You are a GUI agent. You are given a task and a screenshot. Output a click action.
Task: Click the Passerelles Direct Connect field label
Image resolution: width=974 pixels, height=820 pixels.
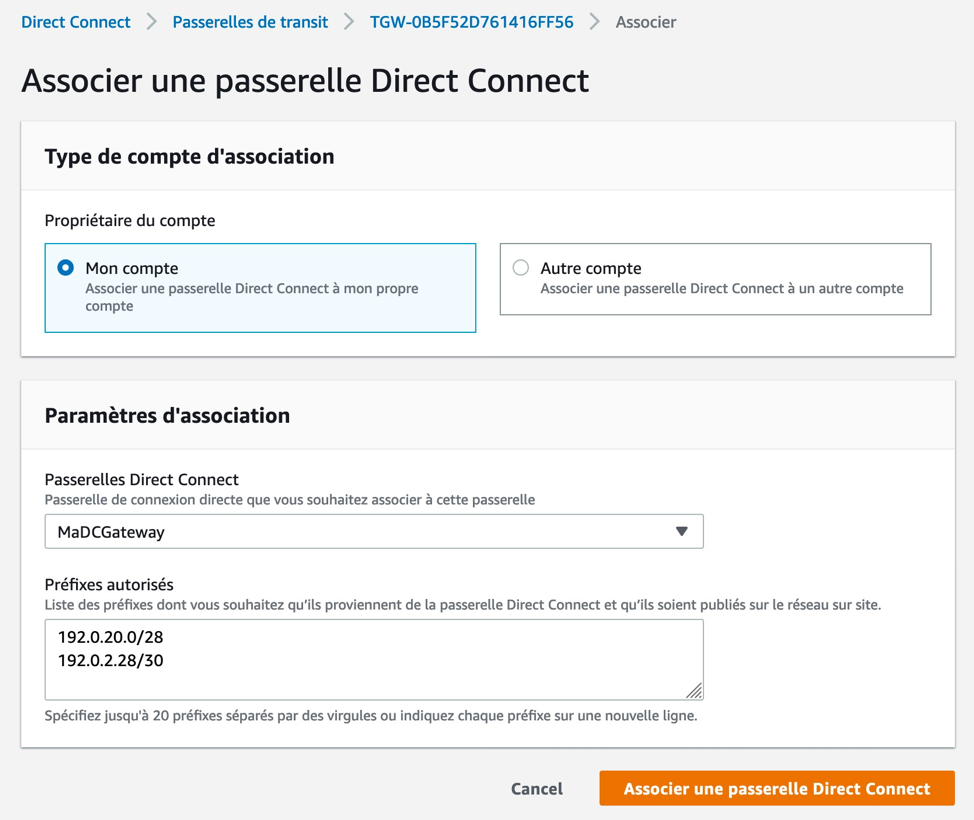tap(142, 479)
